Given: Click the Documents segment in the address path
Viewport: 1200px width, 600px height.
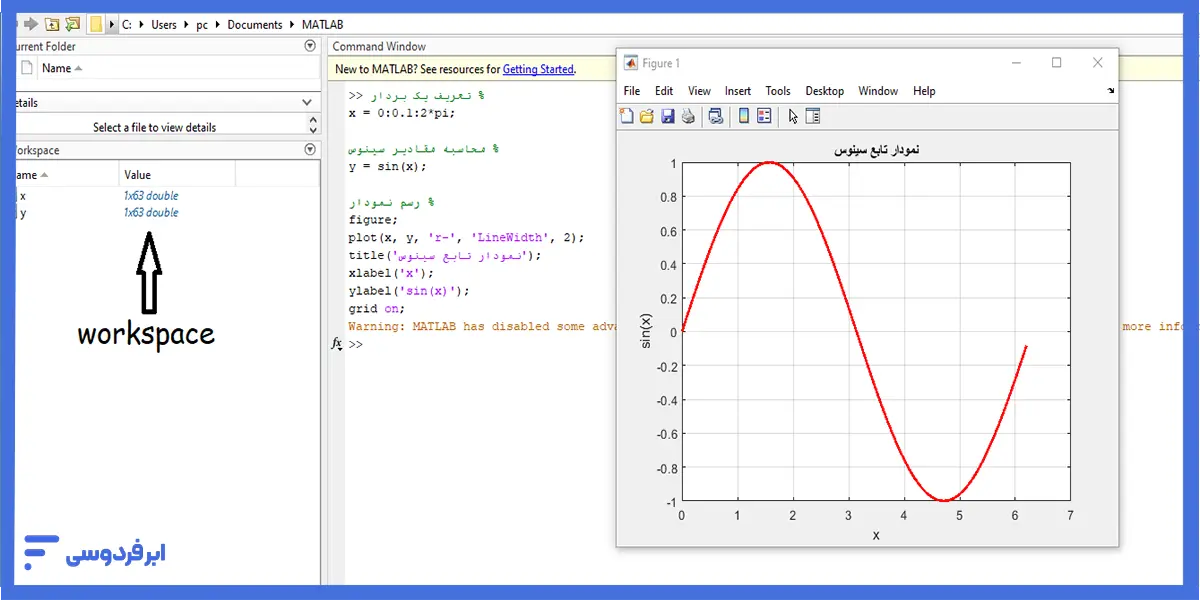Looking at the screenshot, I should pyautogui.click(x=255, y=25).
